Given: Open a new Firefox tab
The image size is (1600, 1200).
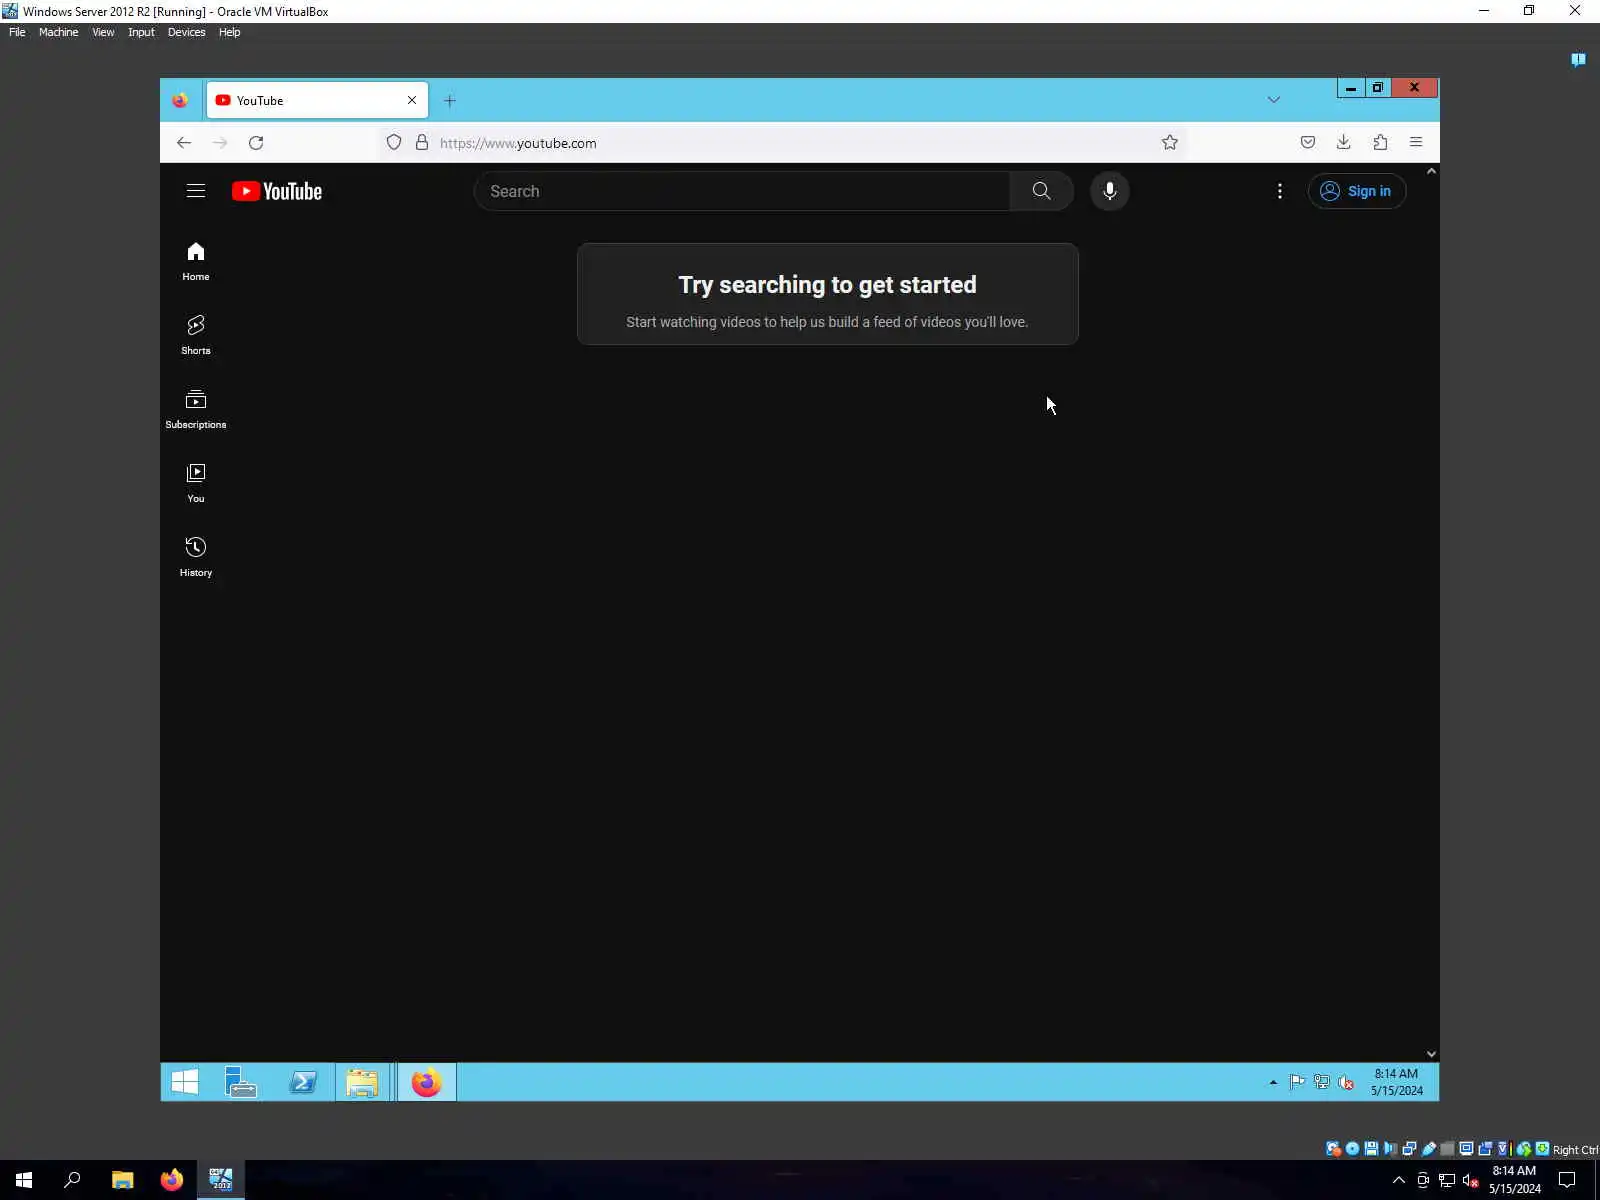Looking at the screenshot, I should [x=450, y=100].
